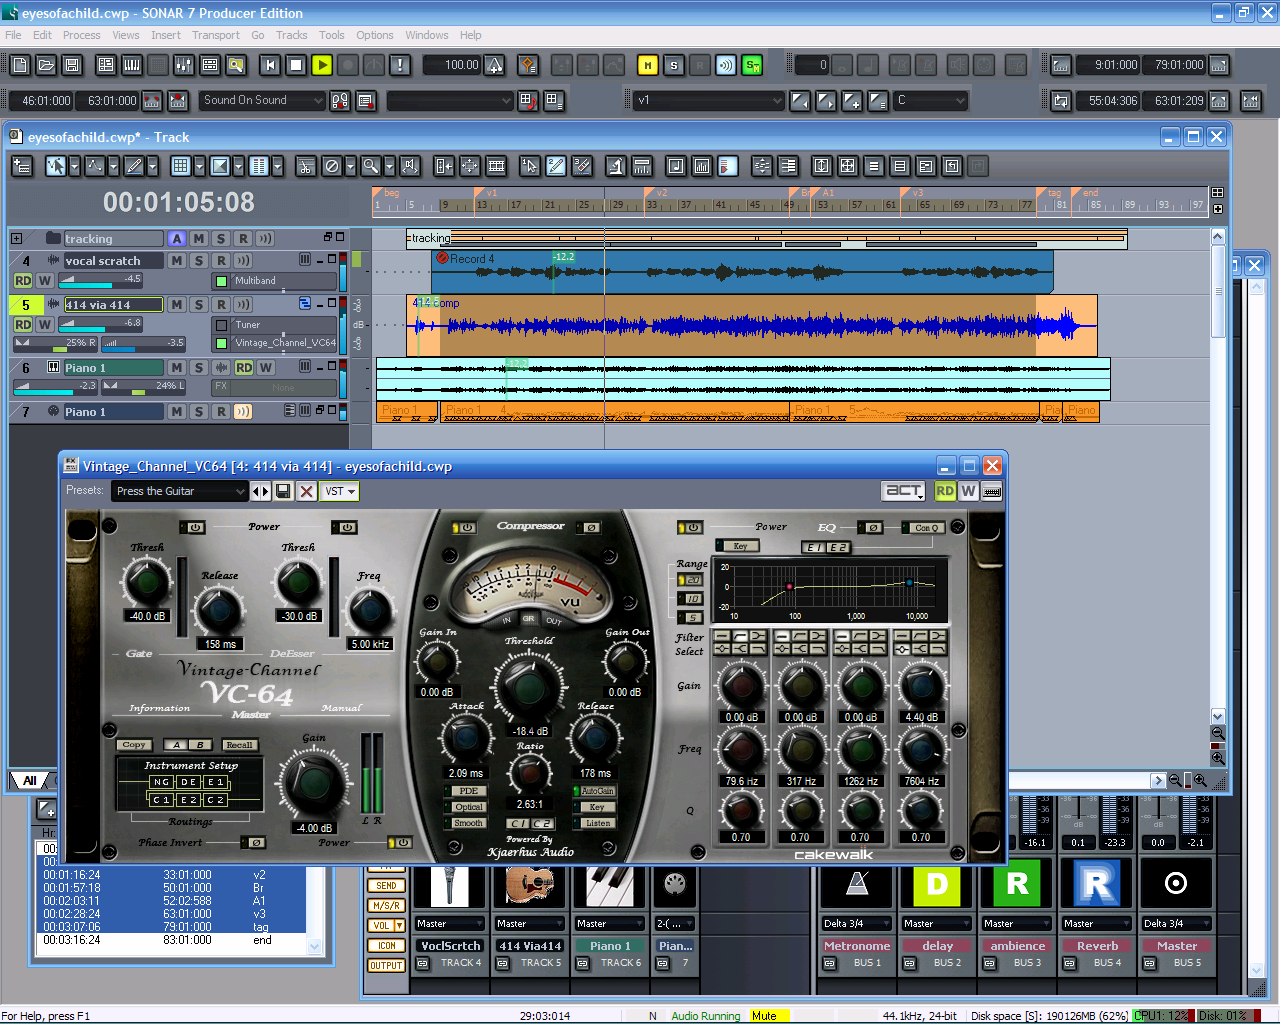Click the Insert Track icon in Track view
The image size is (1280, 1024).
(22, 166)
